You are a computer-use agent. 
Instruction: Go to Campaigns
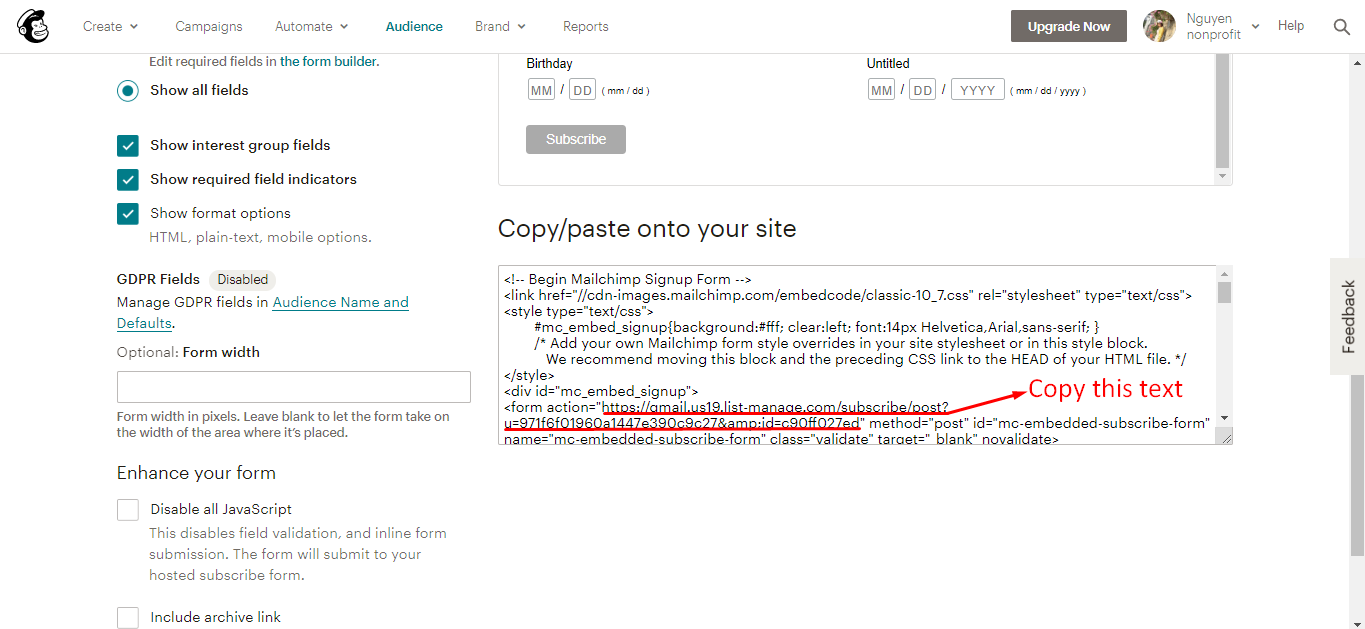(x=209, y=27)
